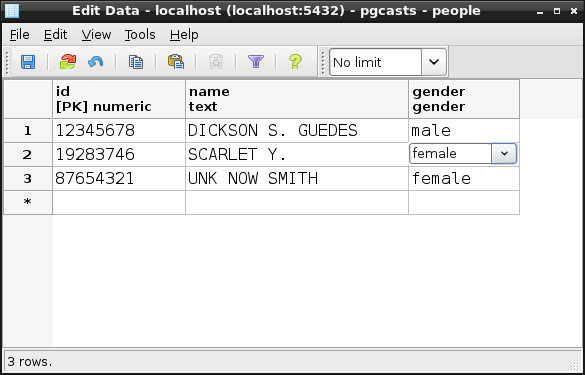Image resolution: width=585 pixels, height=375 pixels.
Task: Click the Refresh data icon
Action: (x=68, y=62)
